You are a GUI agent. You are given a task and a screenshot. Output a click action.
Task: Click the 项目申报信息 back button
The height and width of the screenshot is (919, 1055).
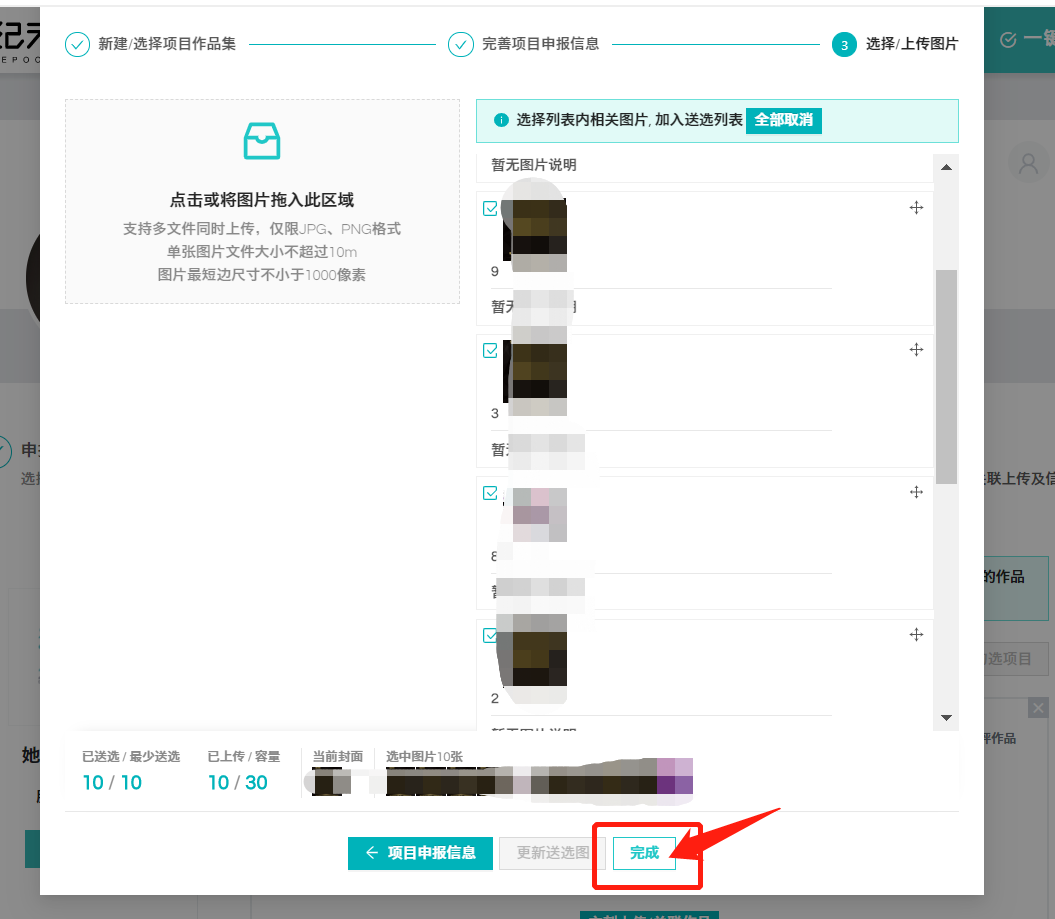pyautogui.click(x=420, y=853)
